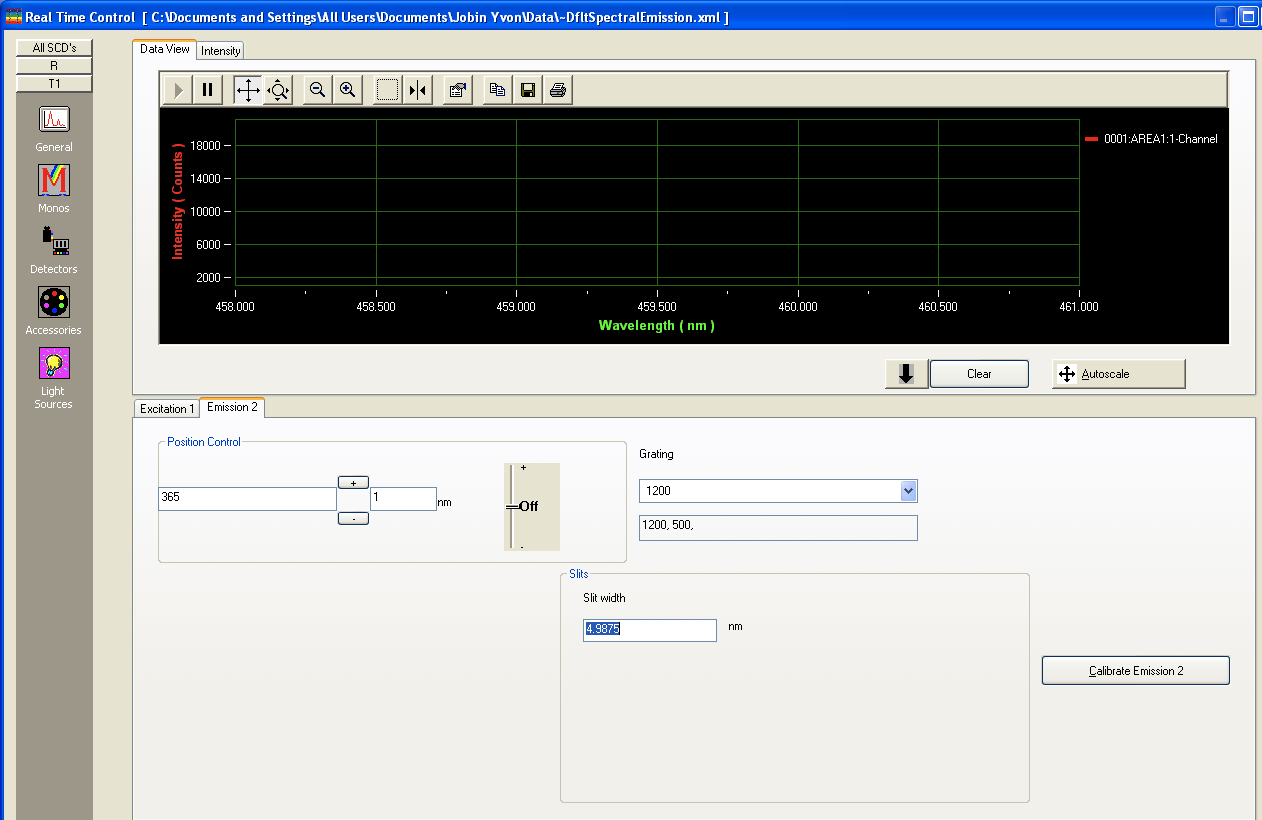Open the Monos settings icon

54,181
